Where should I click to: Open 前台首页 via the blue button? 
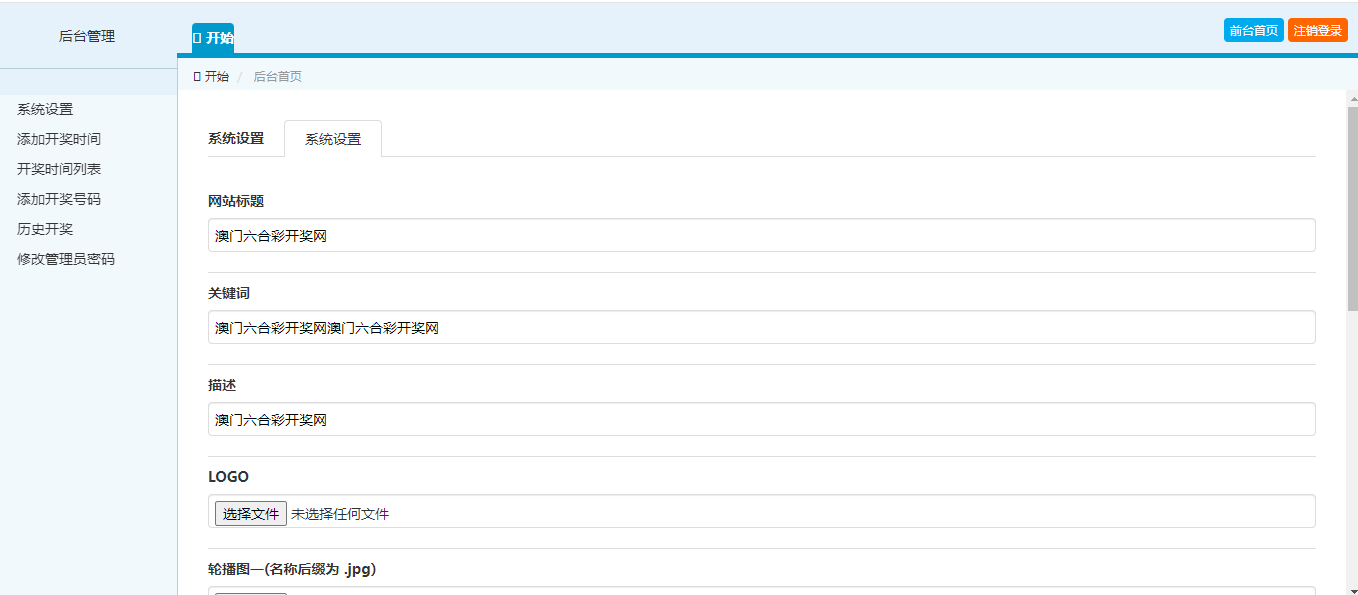[x=1253, y=31]
